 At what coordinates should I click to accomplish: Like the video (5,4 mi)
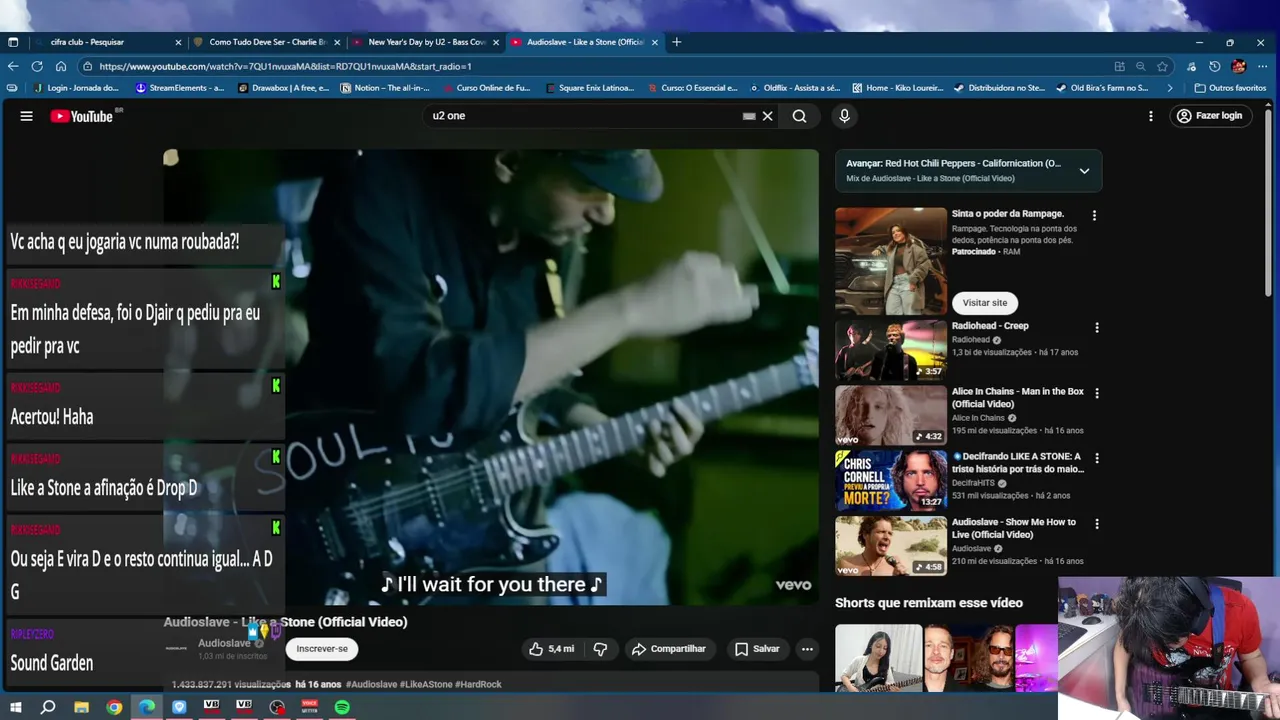point(551,649)
